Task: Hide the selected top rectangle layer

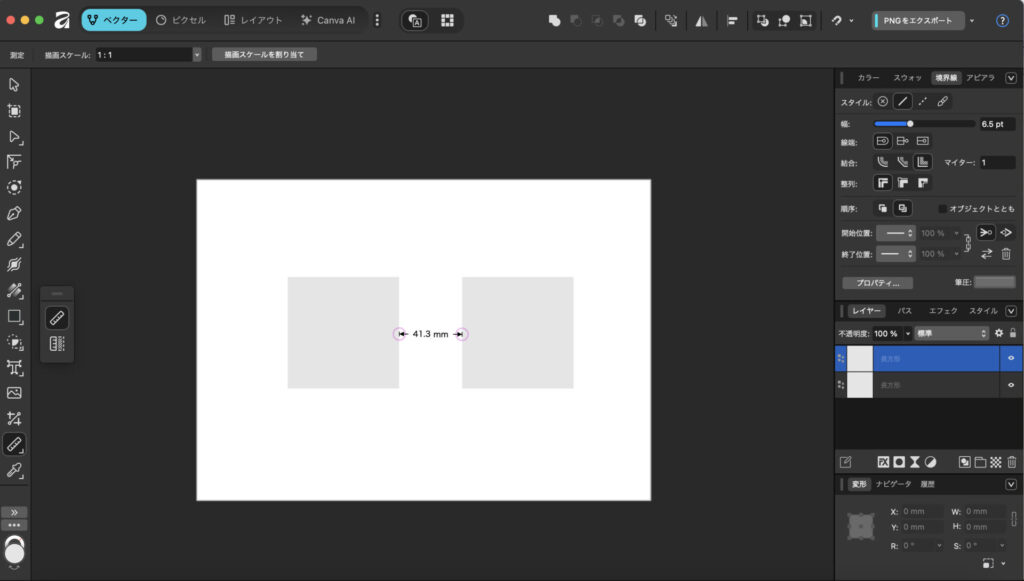Action: 1010,358
